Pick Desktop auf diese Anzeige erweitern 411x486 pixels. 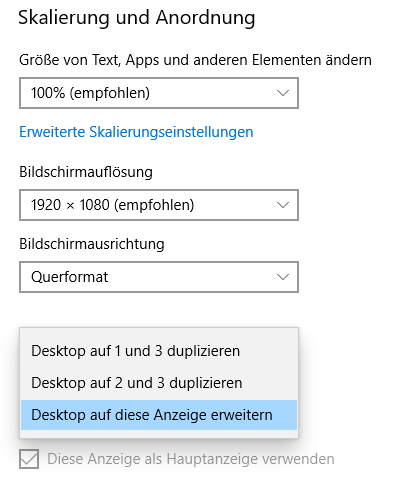(x=159, y=415)
